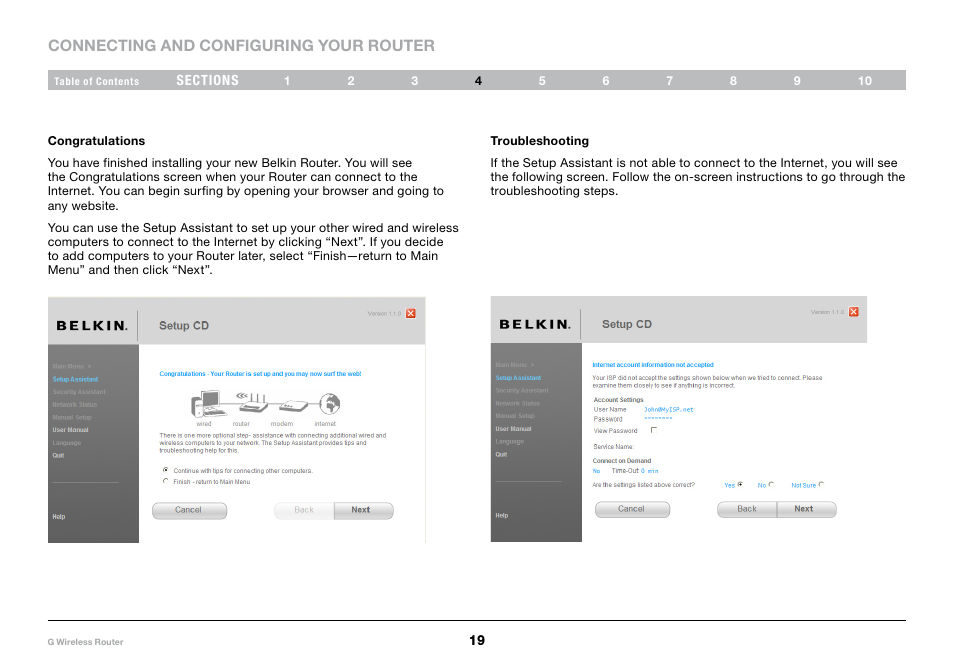Jump to section 8
The height and width of the screenshot is (668, 954).
[733, 81]
